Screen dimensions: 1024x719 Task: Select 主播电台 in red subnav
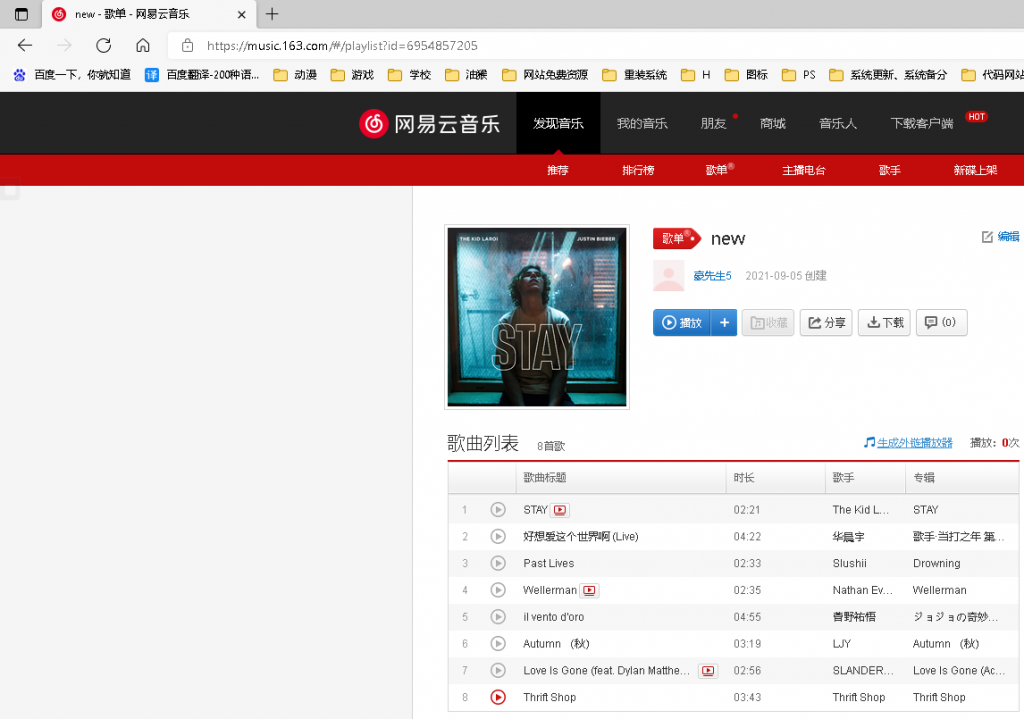pos(804,170)
